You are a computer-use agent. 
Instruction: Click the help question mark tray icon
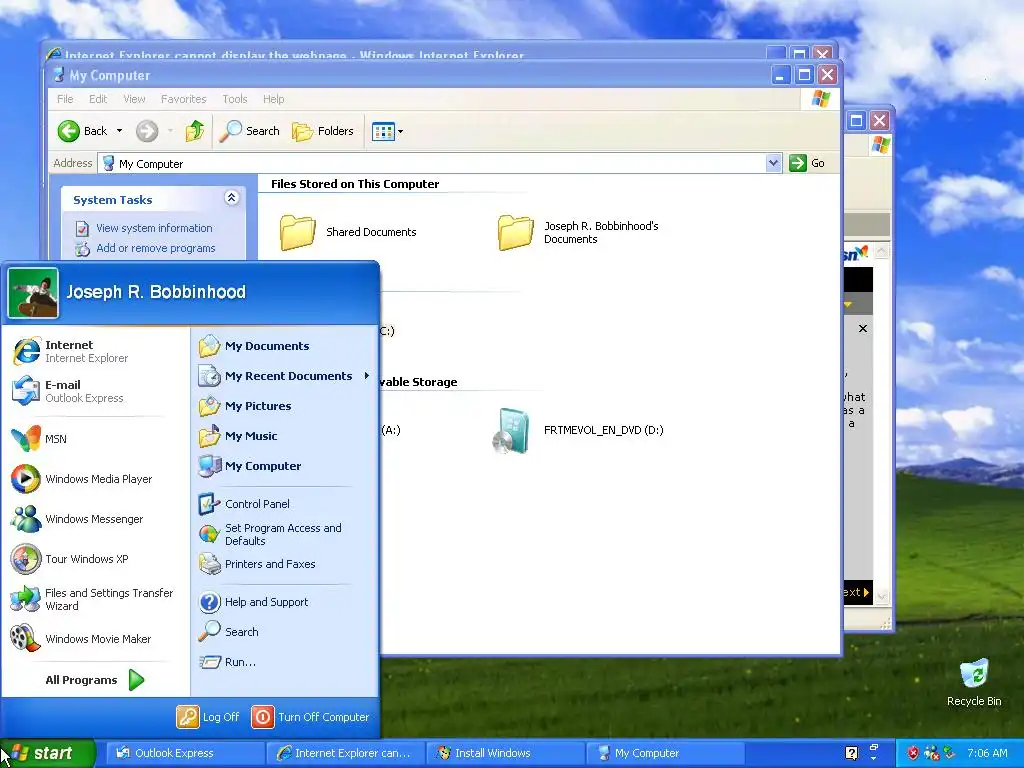coord(852,753)
